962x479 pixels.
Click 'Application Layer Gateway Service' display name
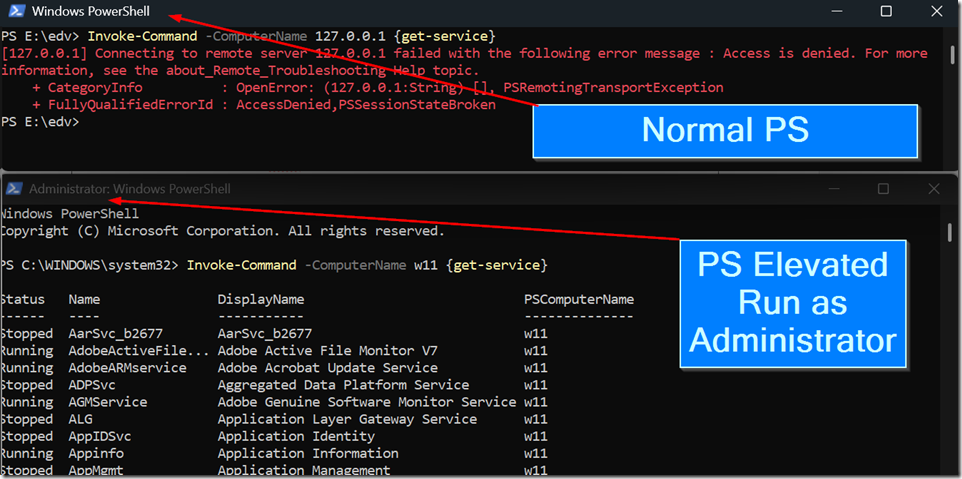[347, 420]
